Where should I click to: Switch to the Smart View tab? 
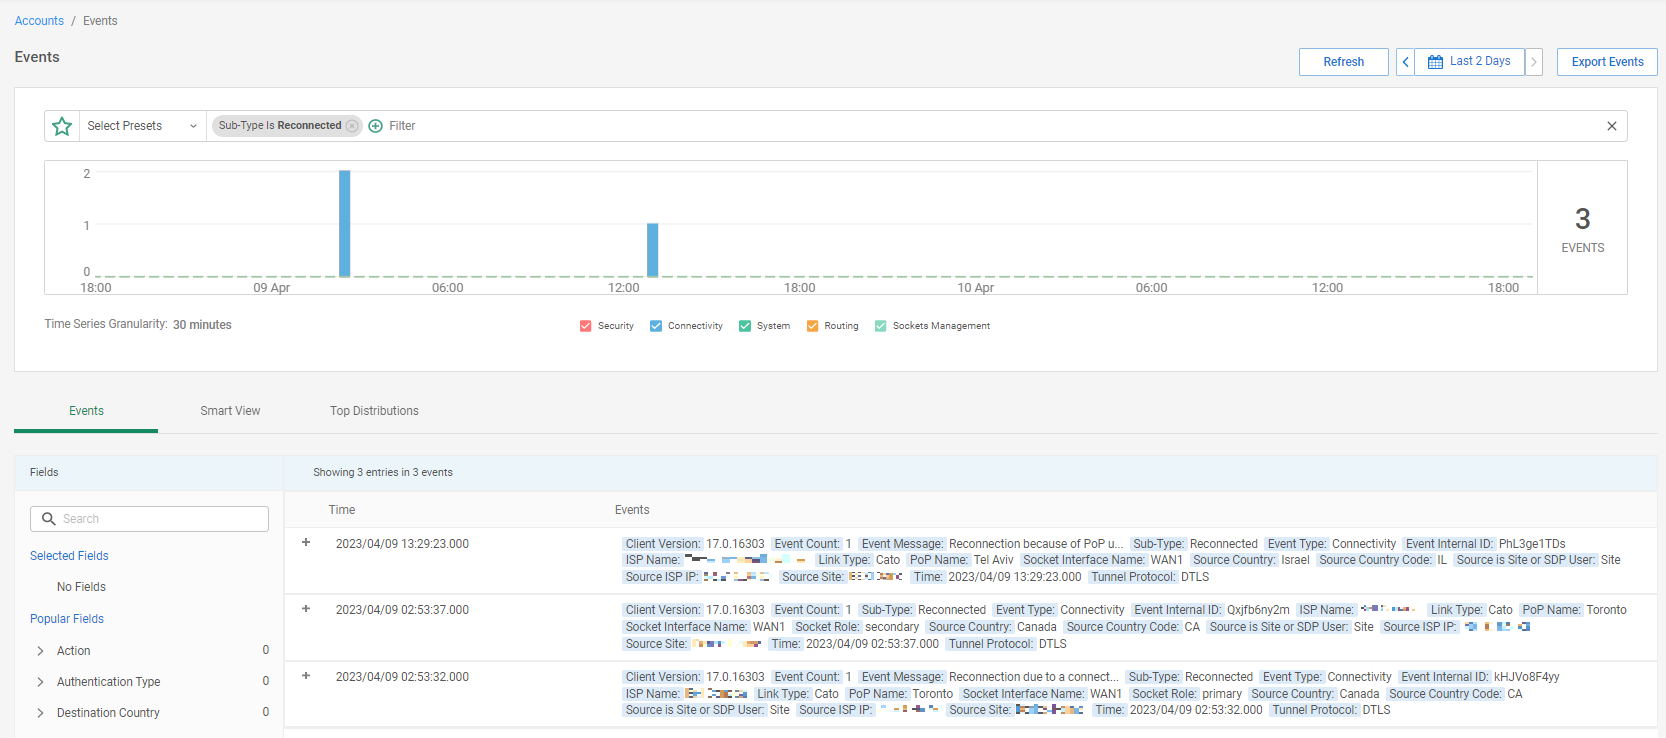(230, 411)
